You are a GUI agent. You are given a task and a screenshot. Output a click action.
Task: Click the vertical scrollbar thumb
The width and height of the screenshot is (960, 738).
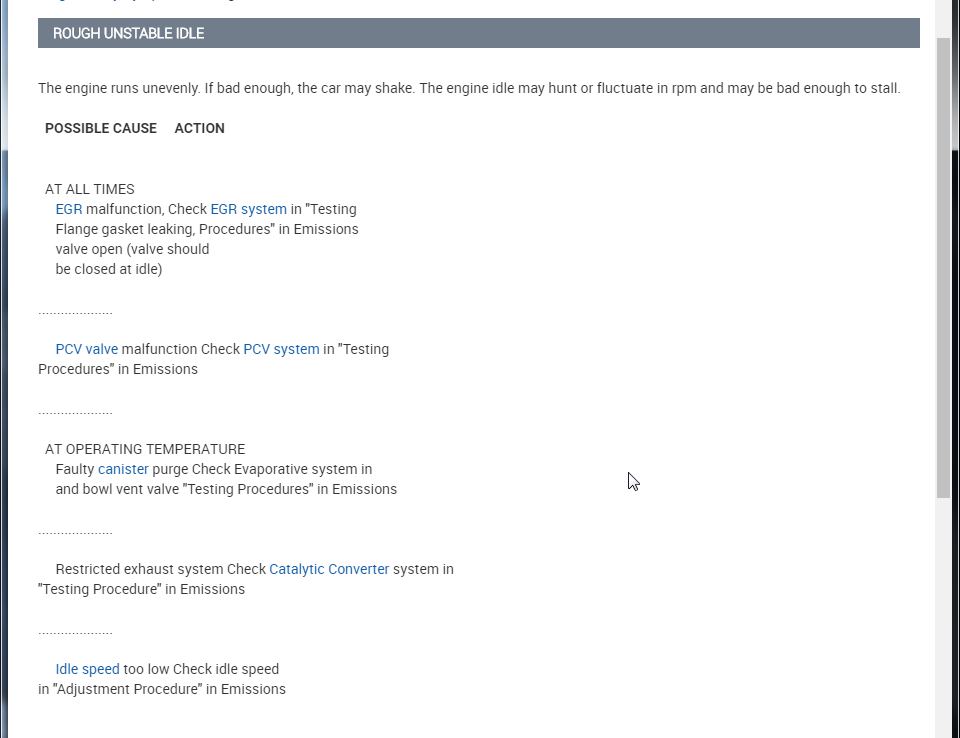[x=943, y=267]
